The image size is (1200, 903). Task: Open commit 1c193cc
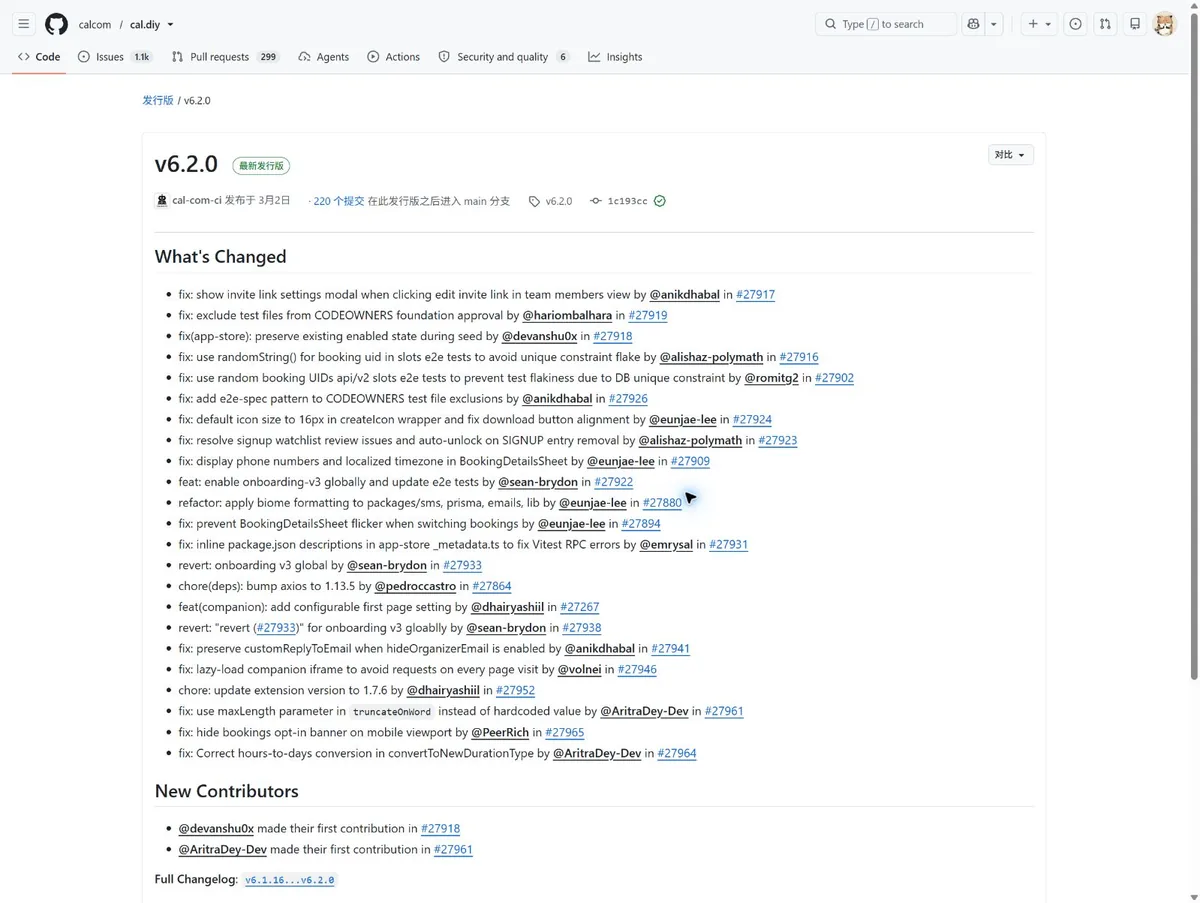627,201
